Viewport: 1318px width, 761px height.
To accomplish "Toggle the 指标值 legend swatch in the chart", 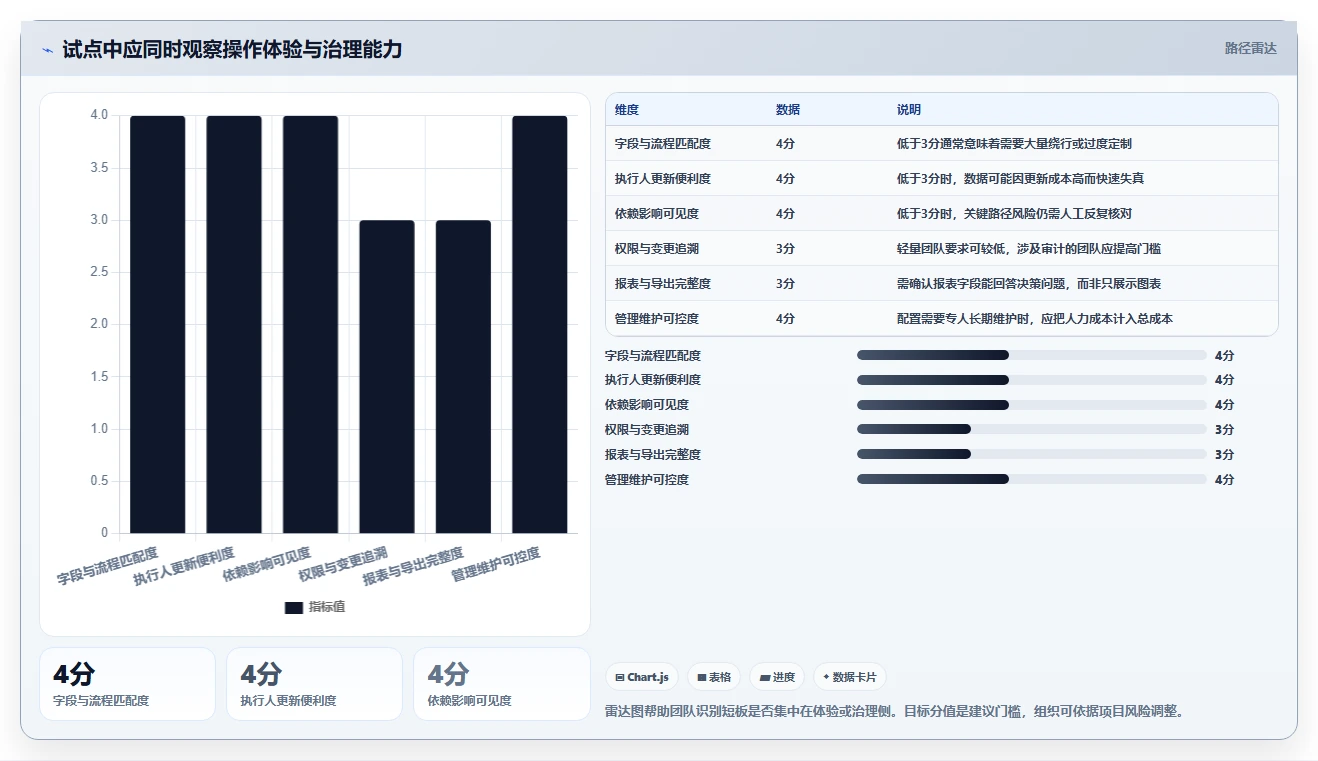I will click(x=294, y=608).
